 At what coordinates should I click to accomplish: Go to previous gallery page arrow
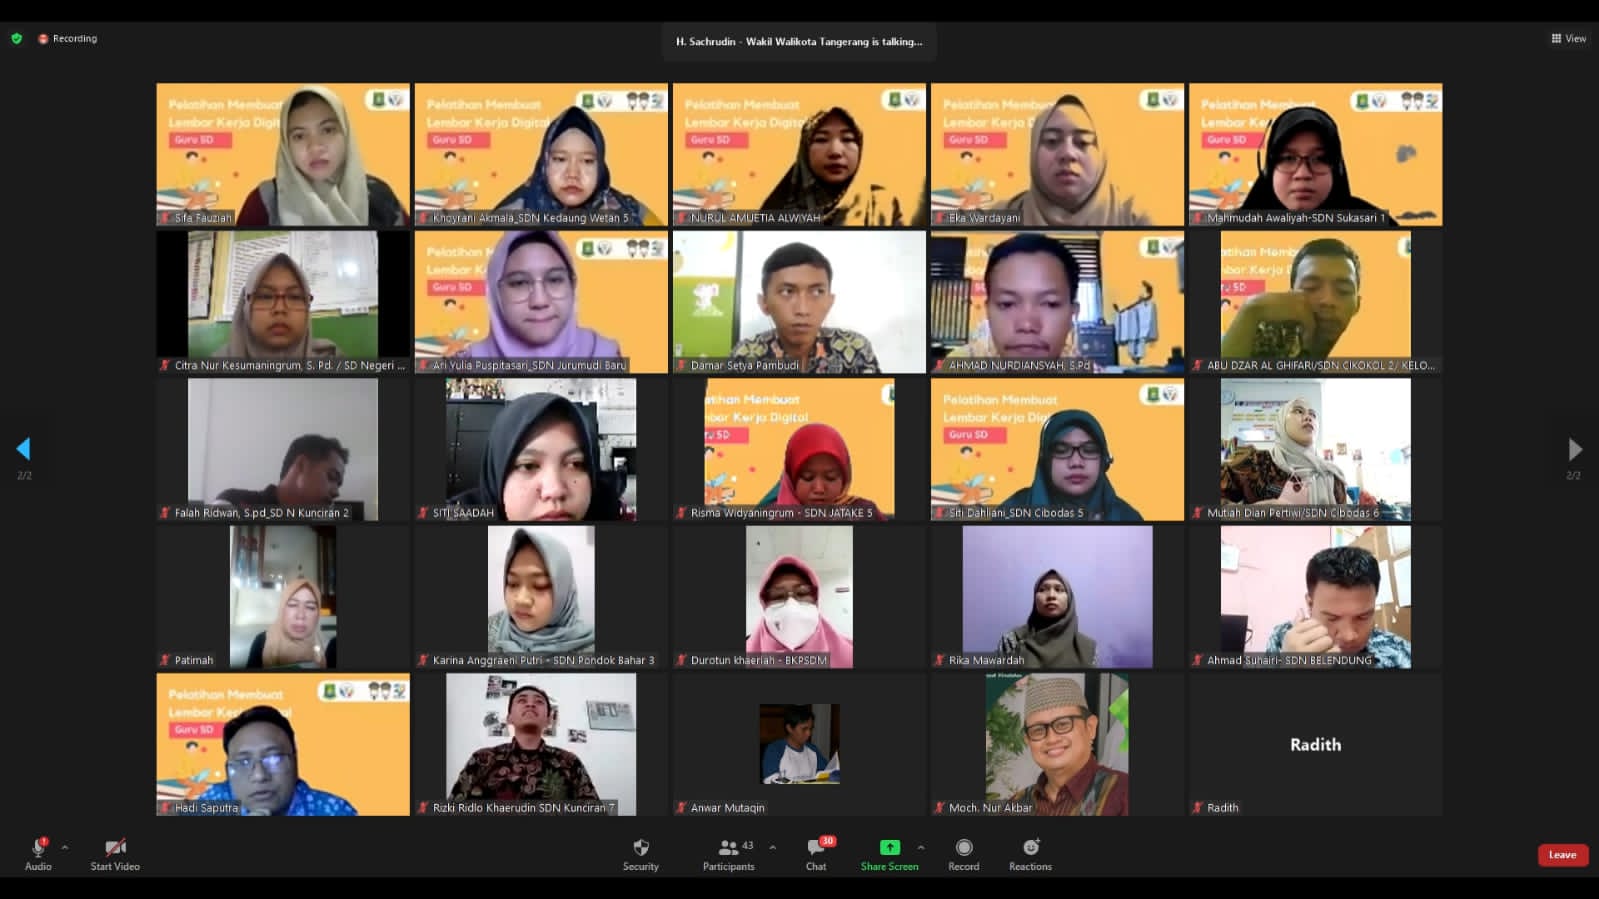tap(24, 449)
